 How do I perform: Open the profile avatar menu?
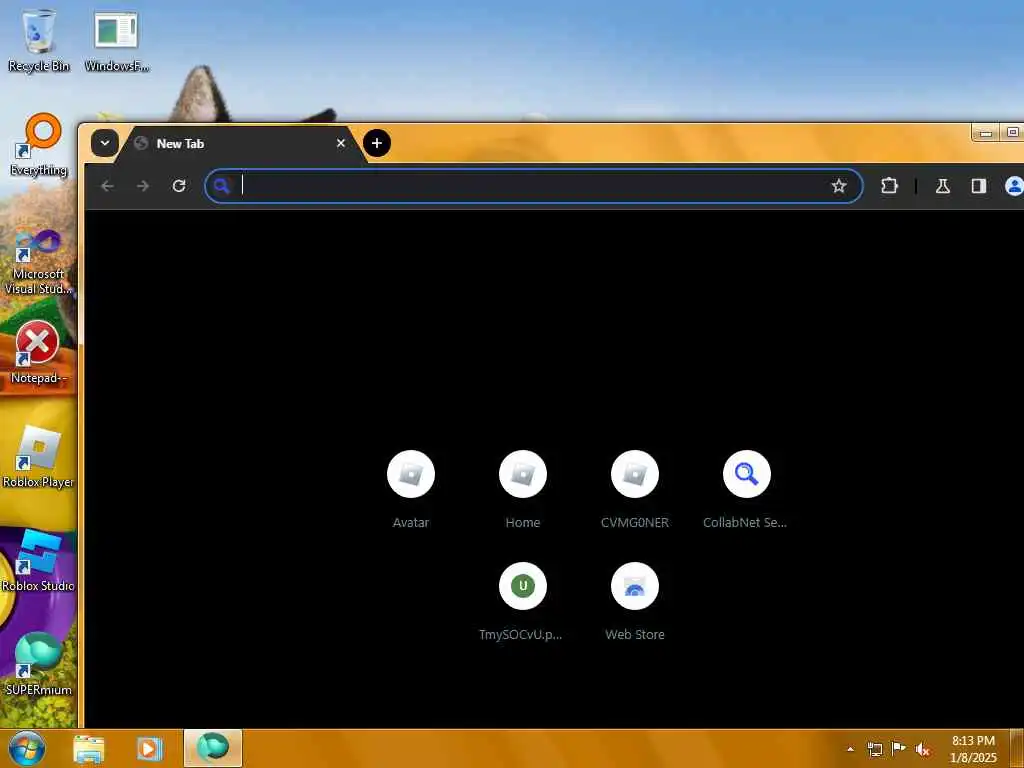(1014, 186)
